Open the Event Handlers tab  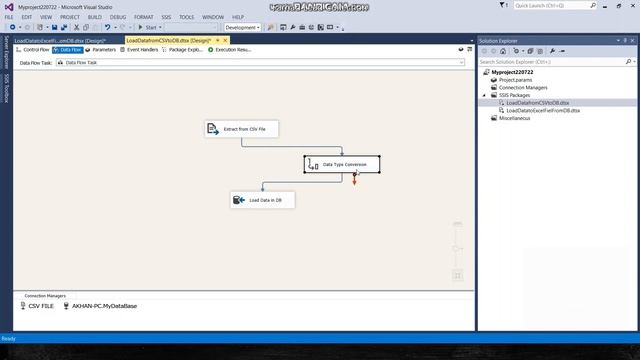tap(139, 50)
